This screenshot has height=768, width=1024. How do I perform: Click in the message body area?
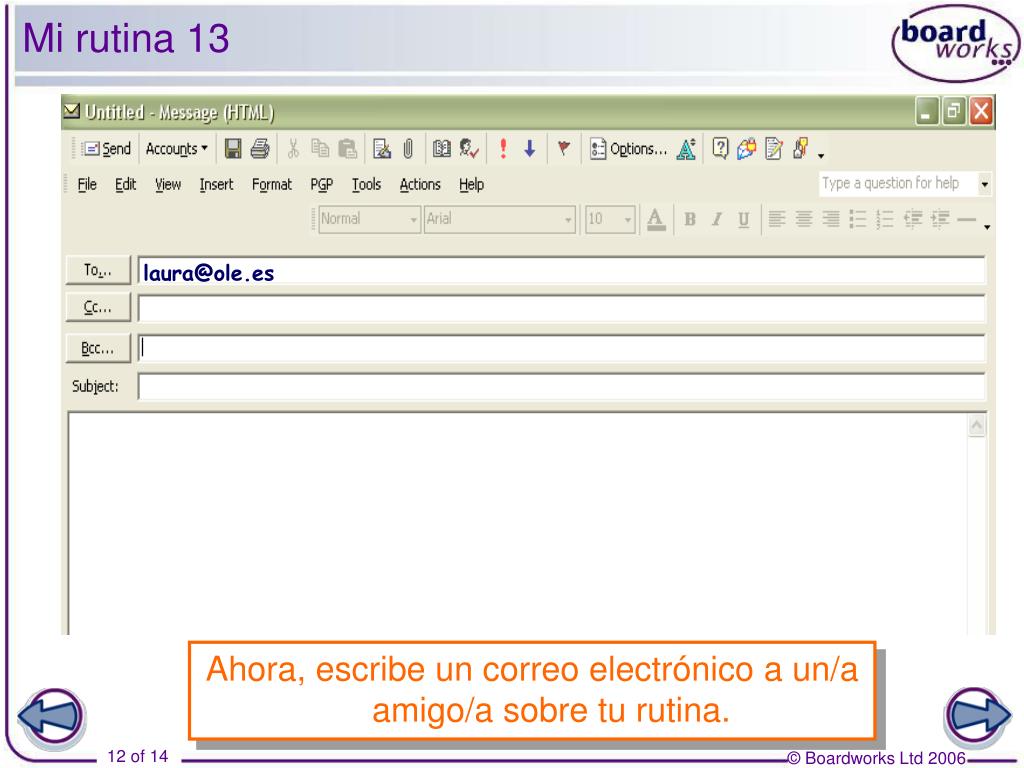pos(517,524)
